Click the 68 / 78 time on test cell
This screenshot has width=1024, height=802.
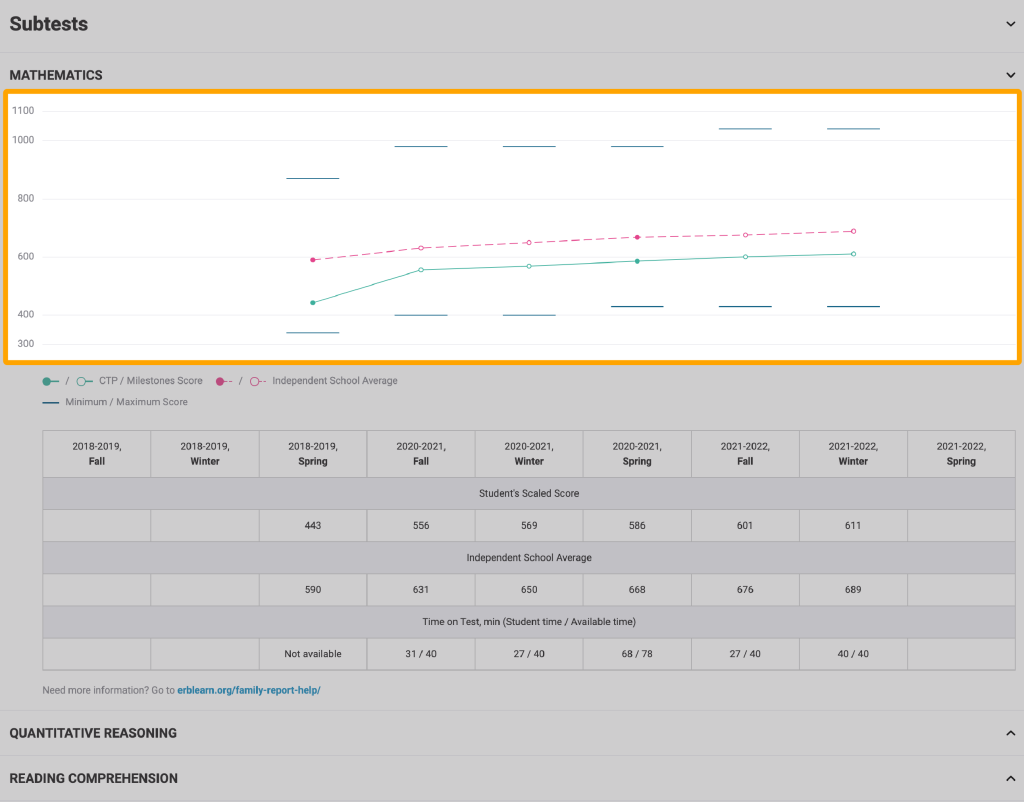[637, 654]
